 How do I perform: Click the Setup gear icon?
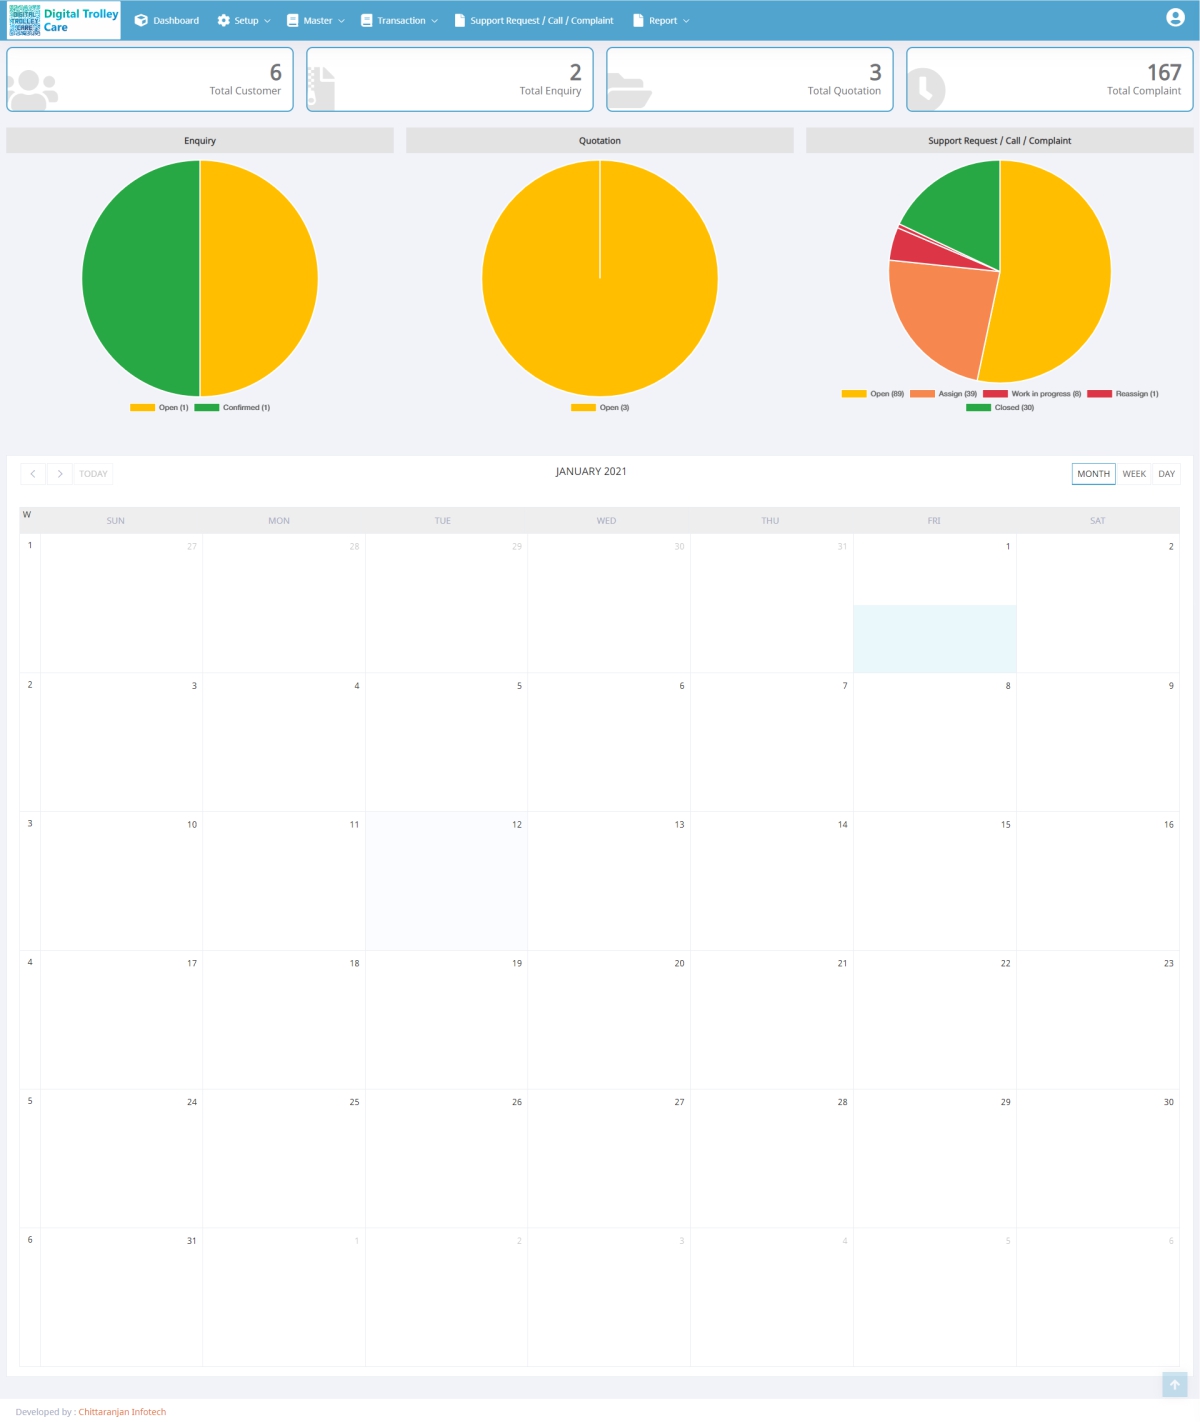[223, 20]
